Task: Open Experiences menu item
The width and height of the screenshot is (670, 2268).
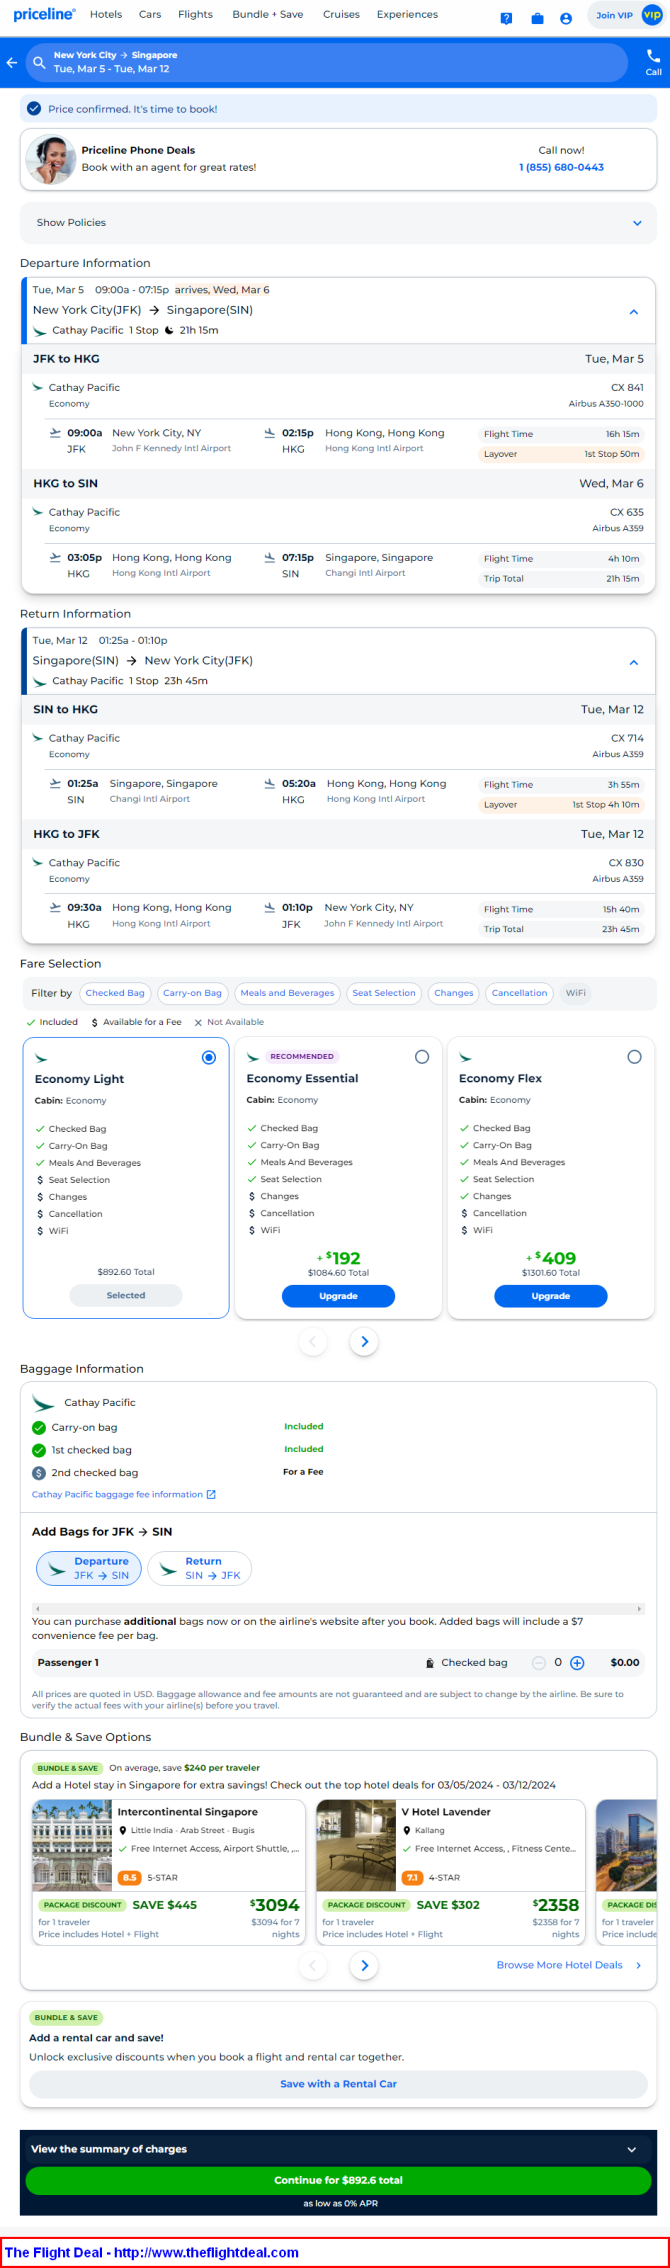Action: coord(407,15)
